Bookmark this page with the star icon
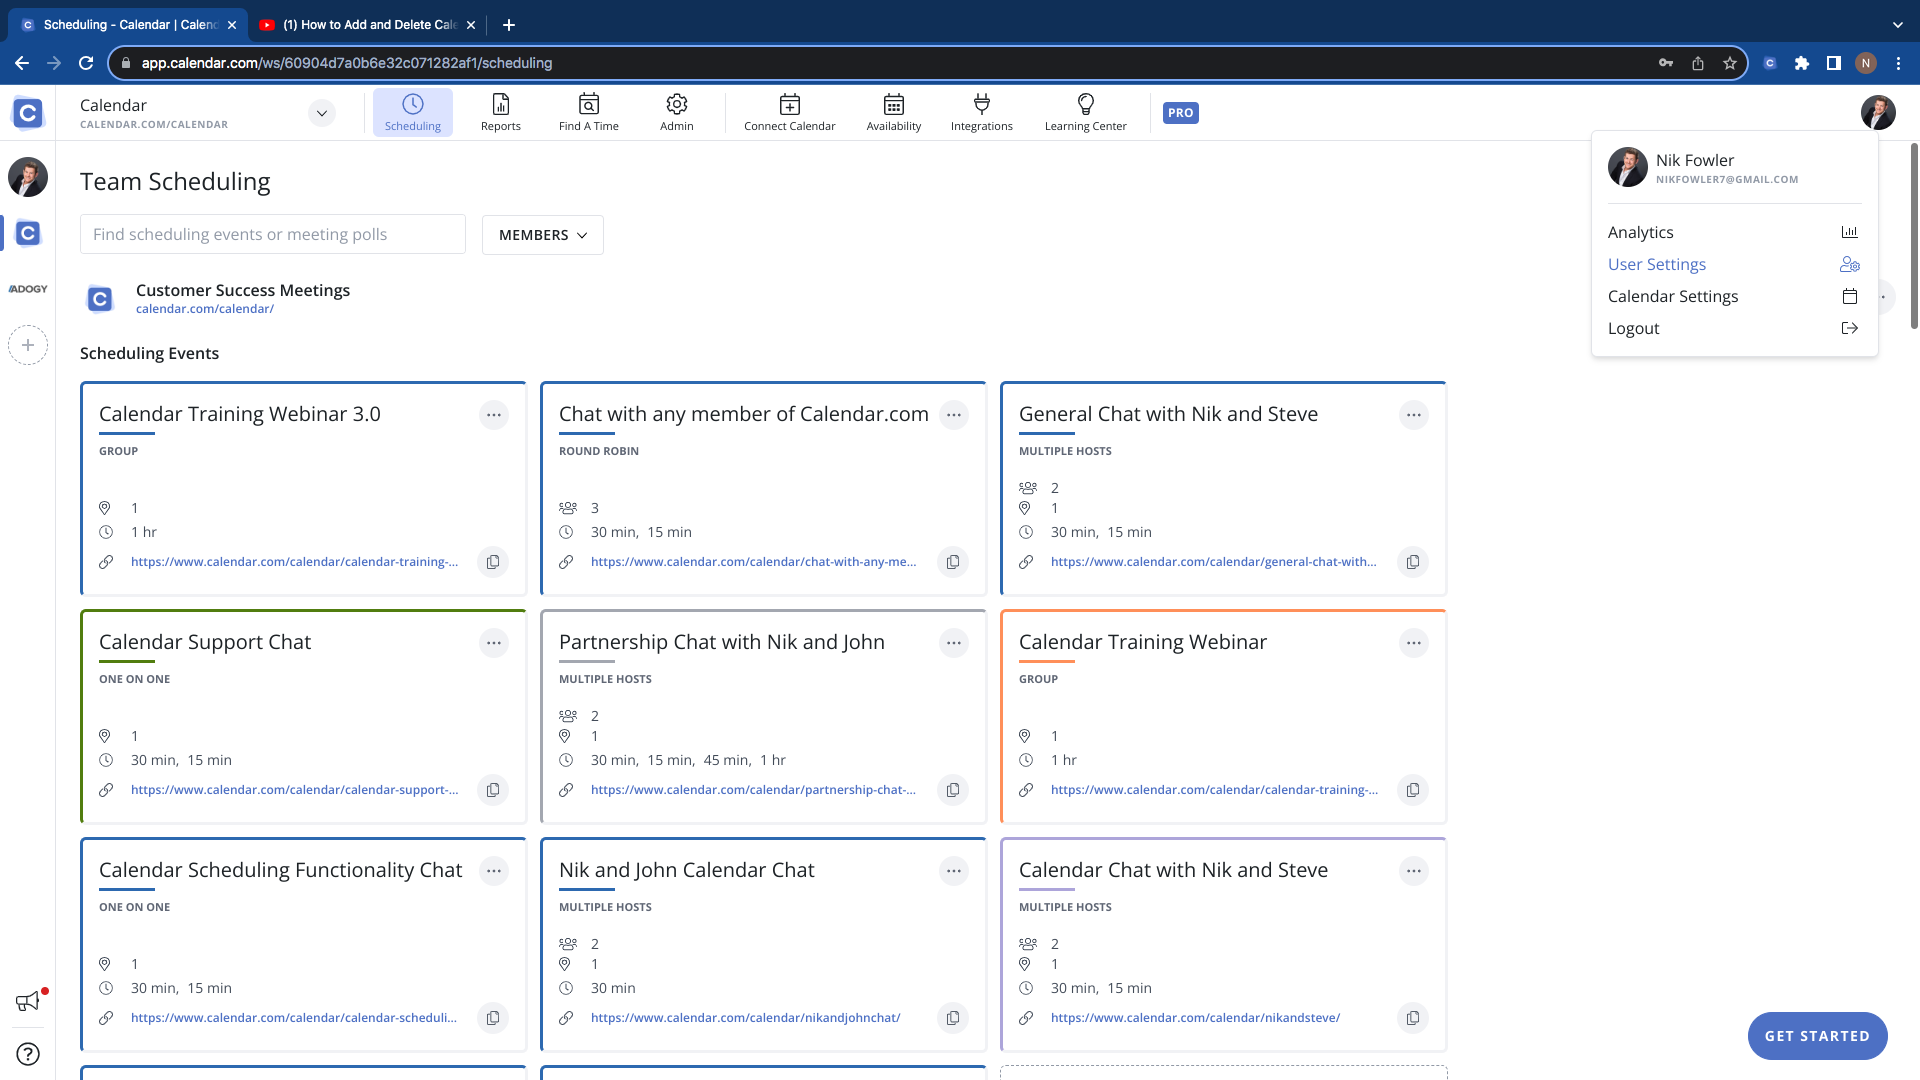 1729,63
